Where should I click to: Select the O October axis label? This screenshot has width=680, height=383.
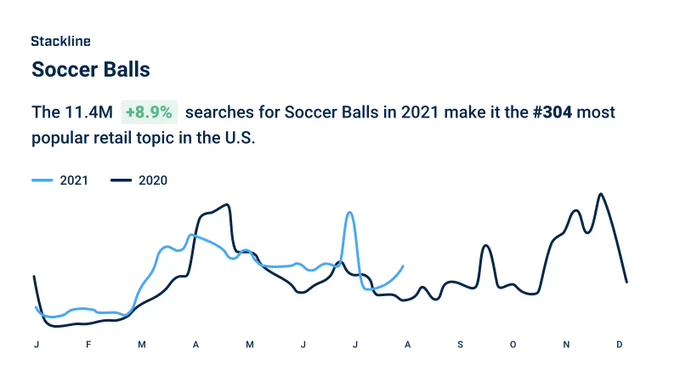pyautogui.click(x=513, y=344)
